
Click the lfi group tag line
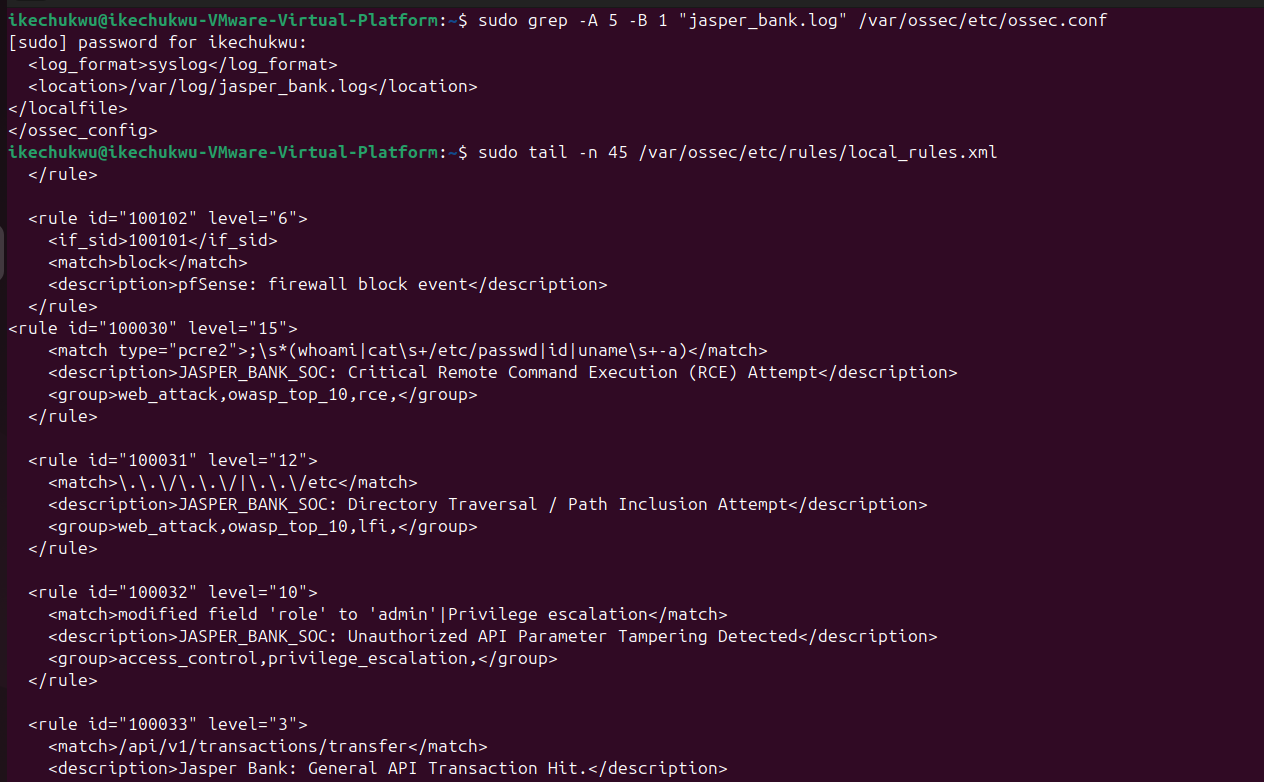263,526
